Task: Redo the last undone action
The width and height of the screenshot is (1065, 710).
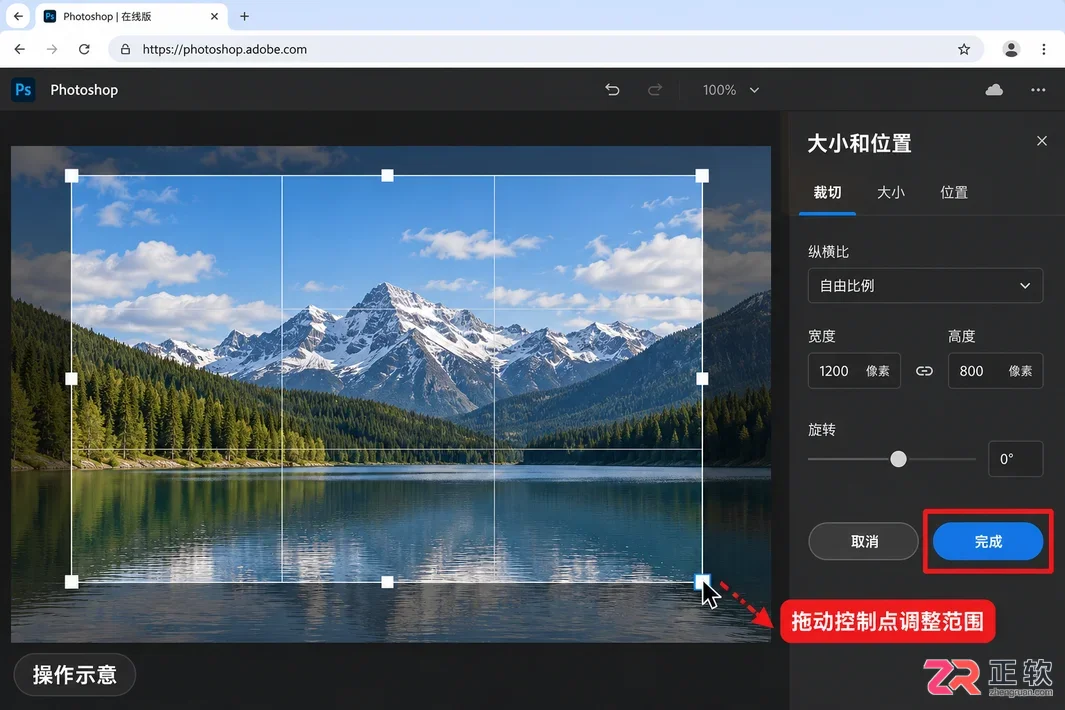Action: (655, 90)
